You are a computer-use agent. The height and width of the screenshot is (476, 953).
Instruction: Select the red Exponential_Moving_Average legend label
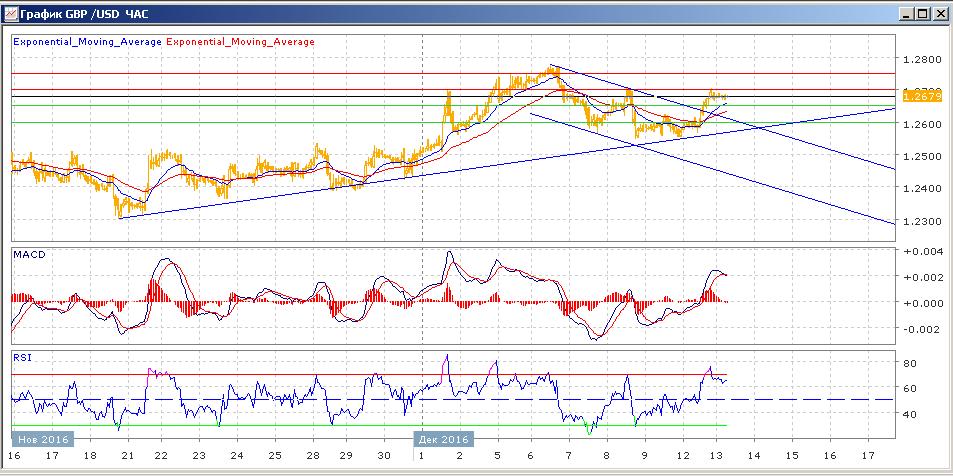pos(240,42)
